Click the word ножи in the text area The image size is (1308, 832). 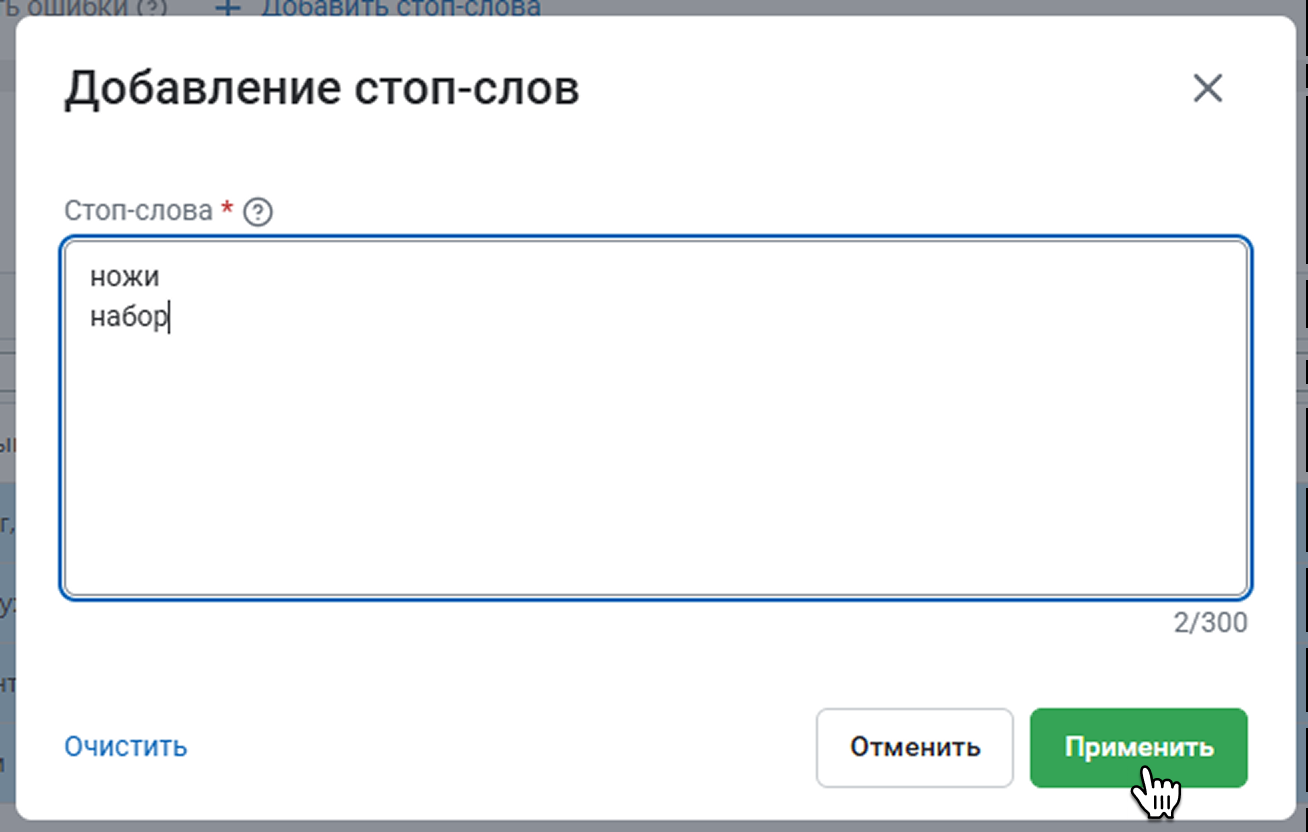coord(124,276)
